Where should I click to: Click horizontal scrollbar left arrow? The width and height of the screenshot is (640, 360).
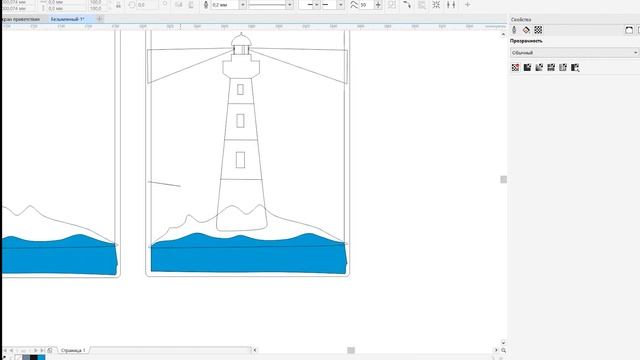click(x=255, y=350)
